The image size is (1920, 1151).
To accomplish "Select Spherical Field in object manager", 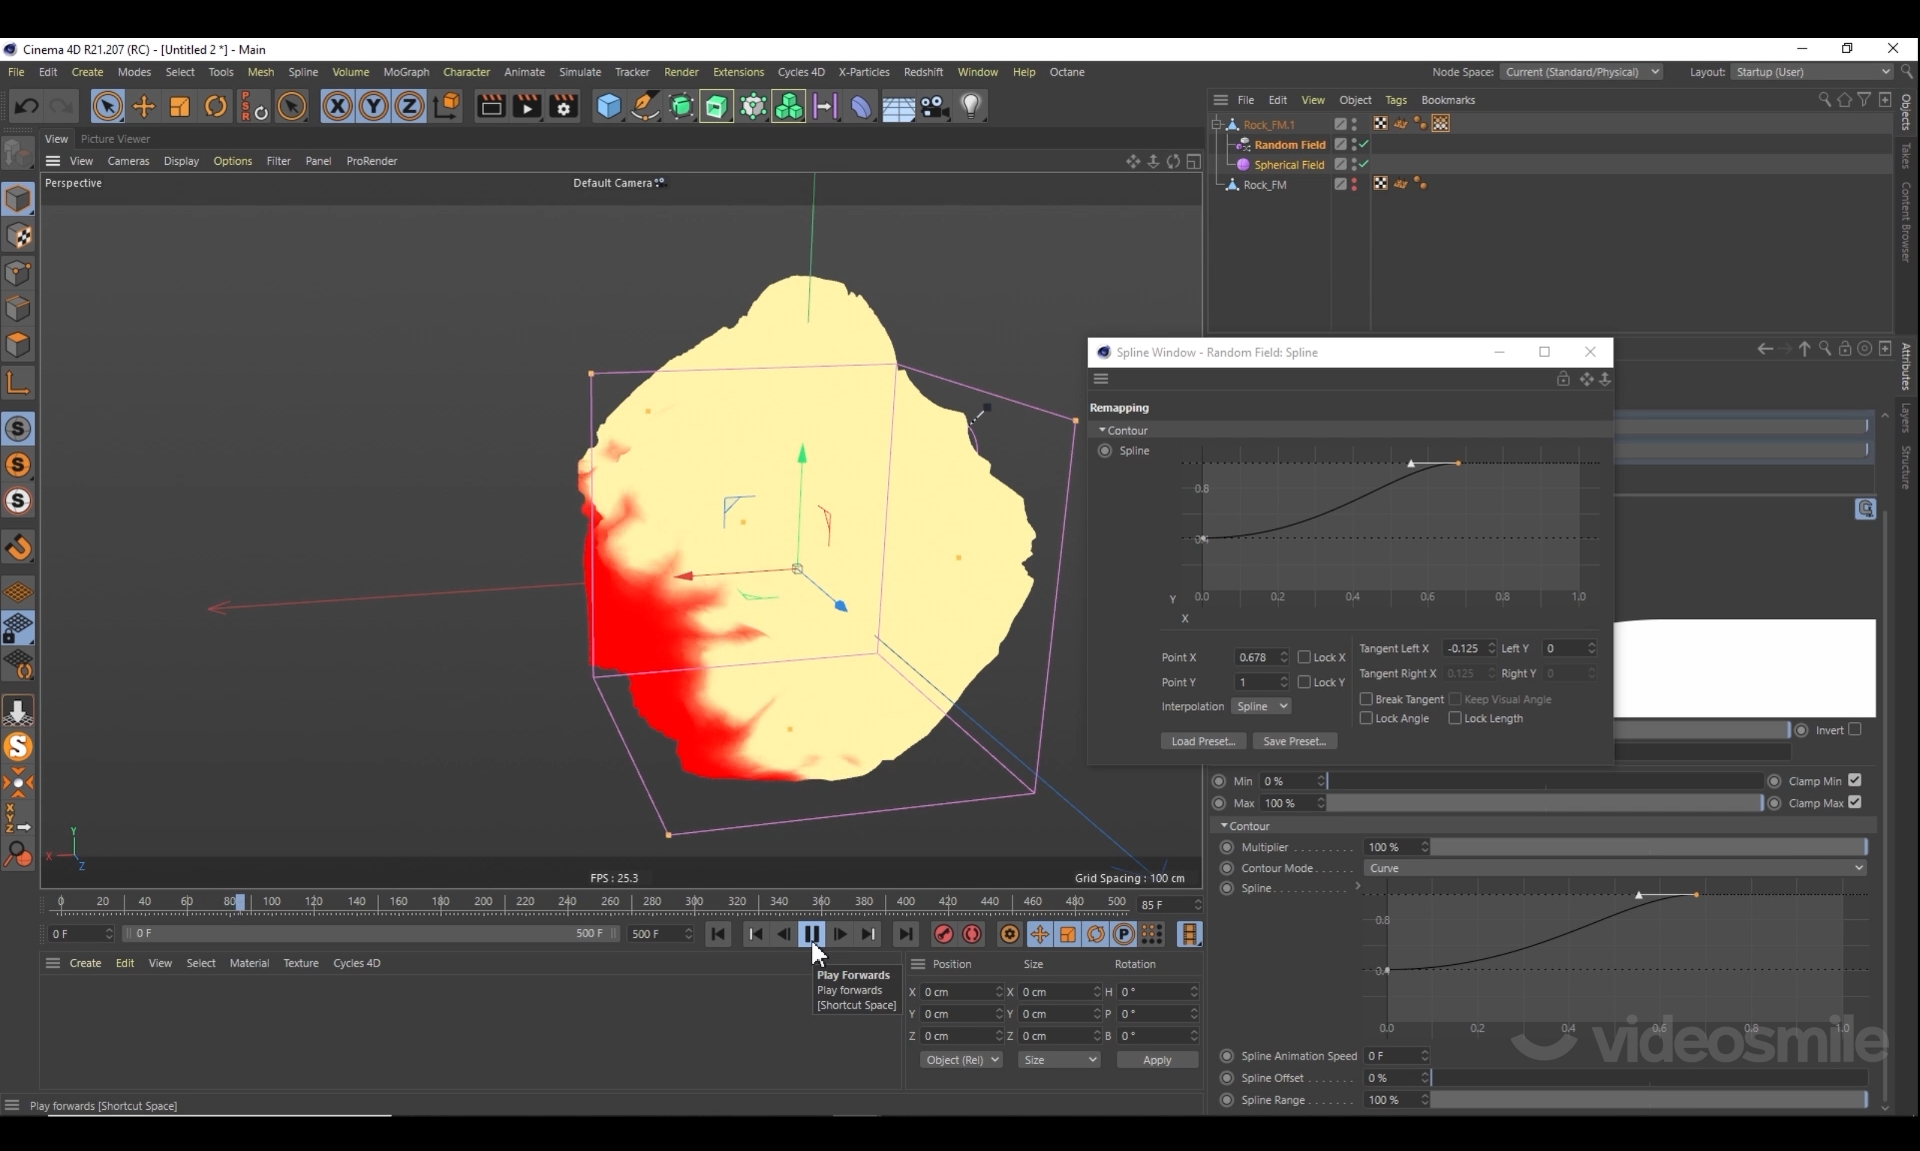I will coord(1288,165).
